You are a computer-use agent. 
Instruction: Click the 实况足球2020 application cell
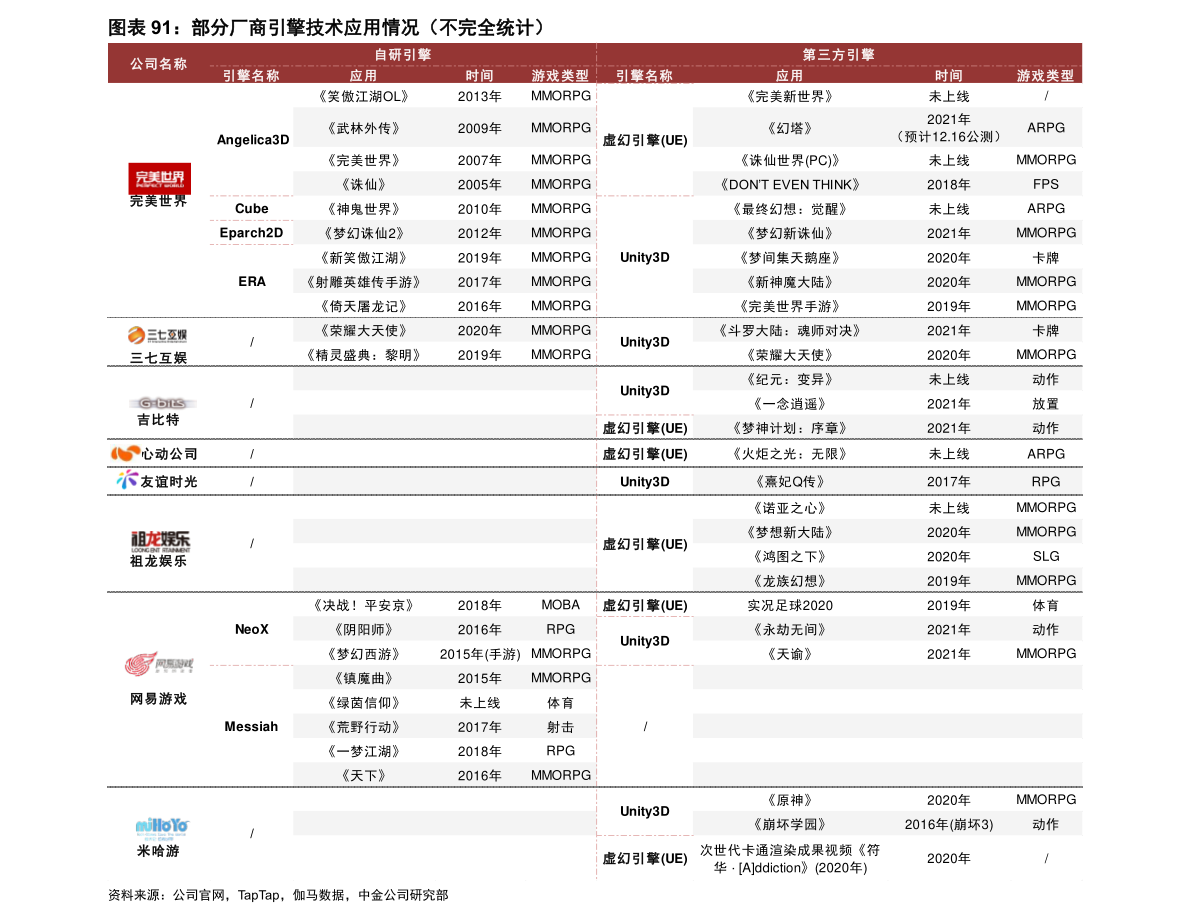pos(789,605)
